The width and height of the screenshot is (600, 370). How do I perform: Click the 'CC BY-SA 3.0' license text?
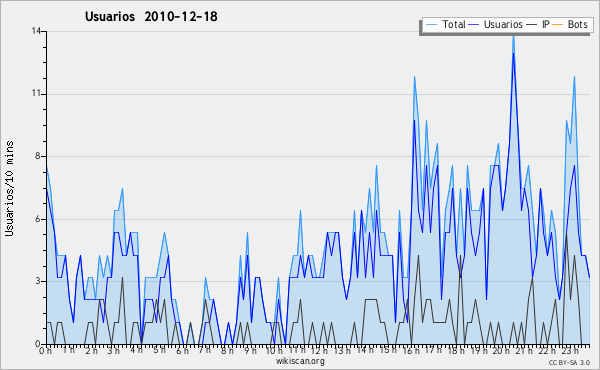[569, 363]
